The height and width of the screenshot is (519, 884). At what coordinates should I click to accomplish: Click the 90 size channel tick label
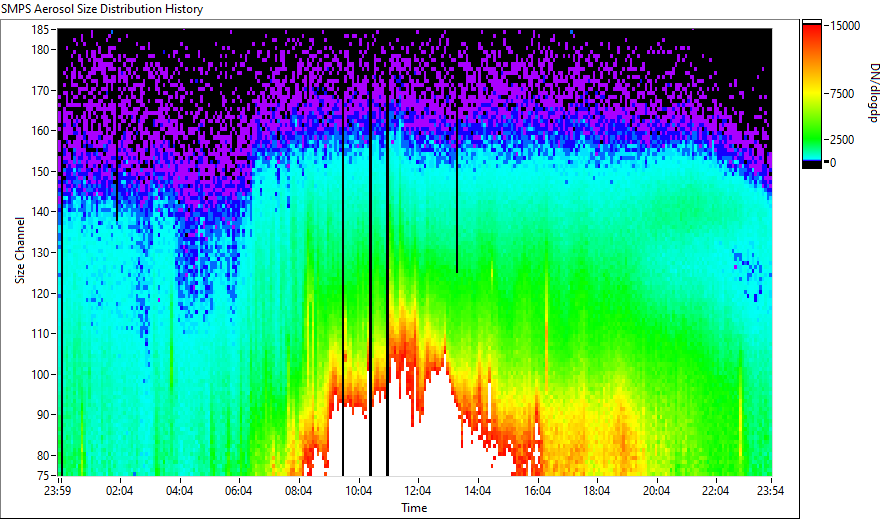click(43, 415)
